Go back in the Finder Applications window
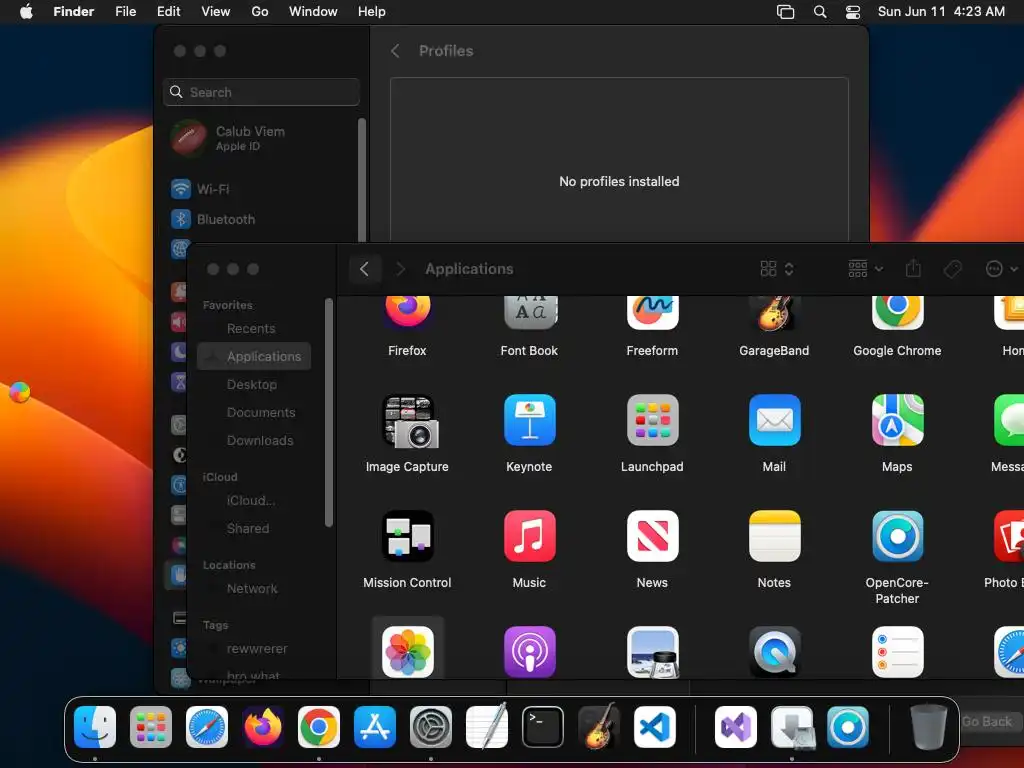Image resolution: width=1024 pixels, height=768 pixels. coord(364,269)
